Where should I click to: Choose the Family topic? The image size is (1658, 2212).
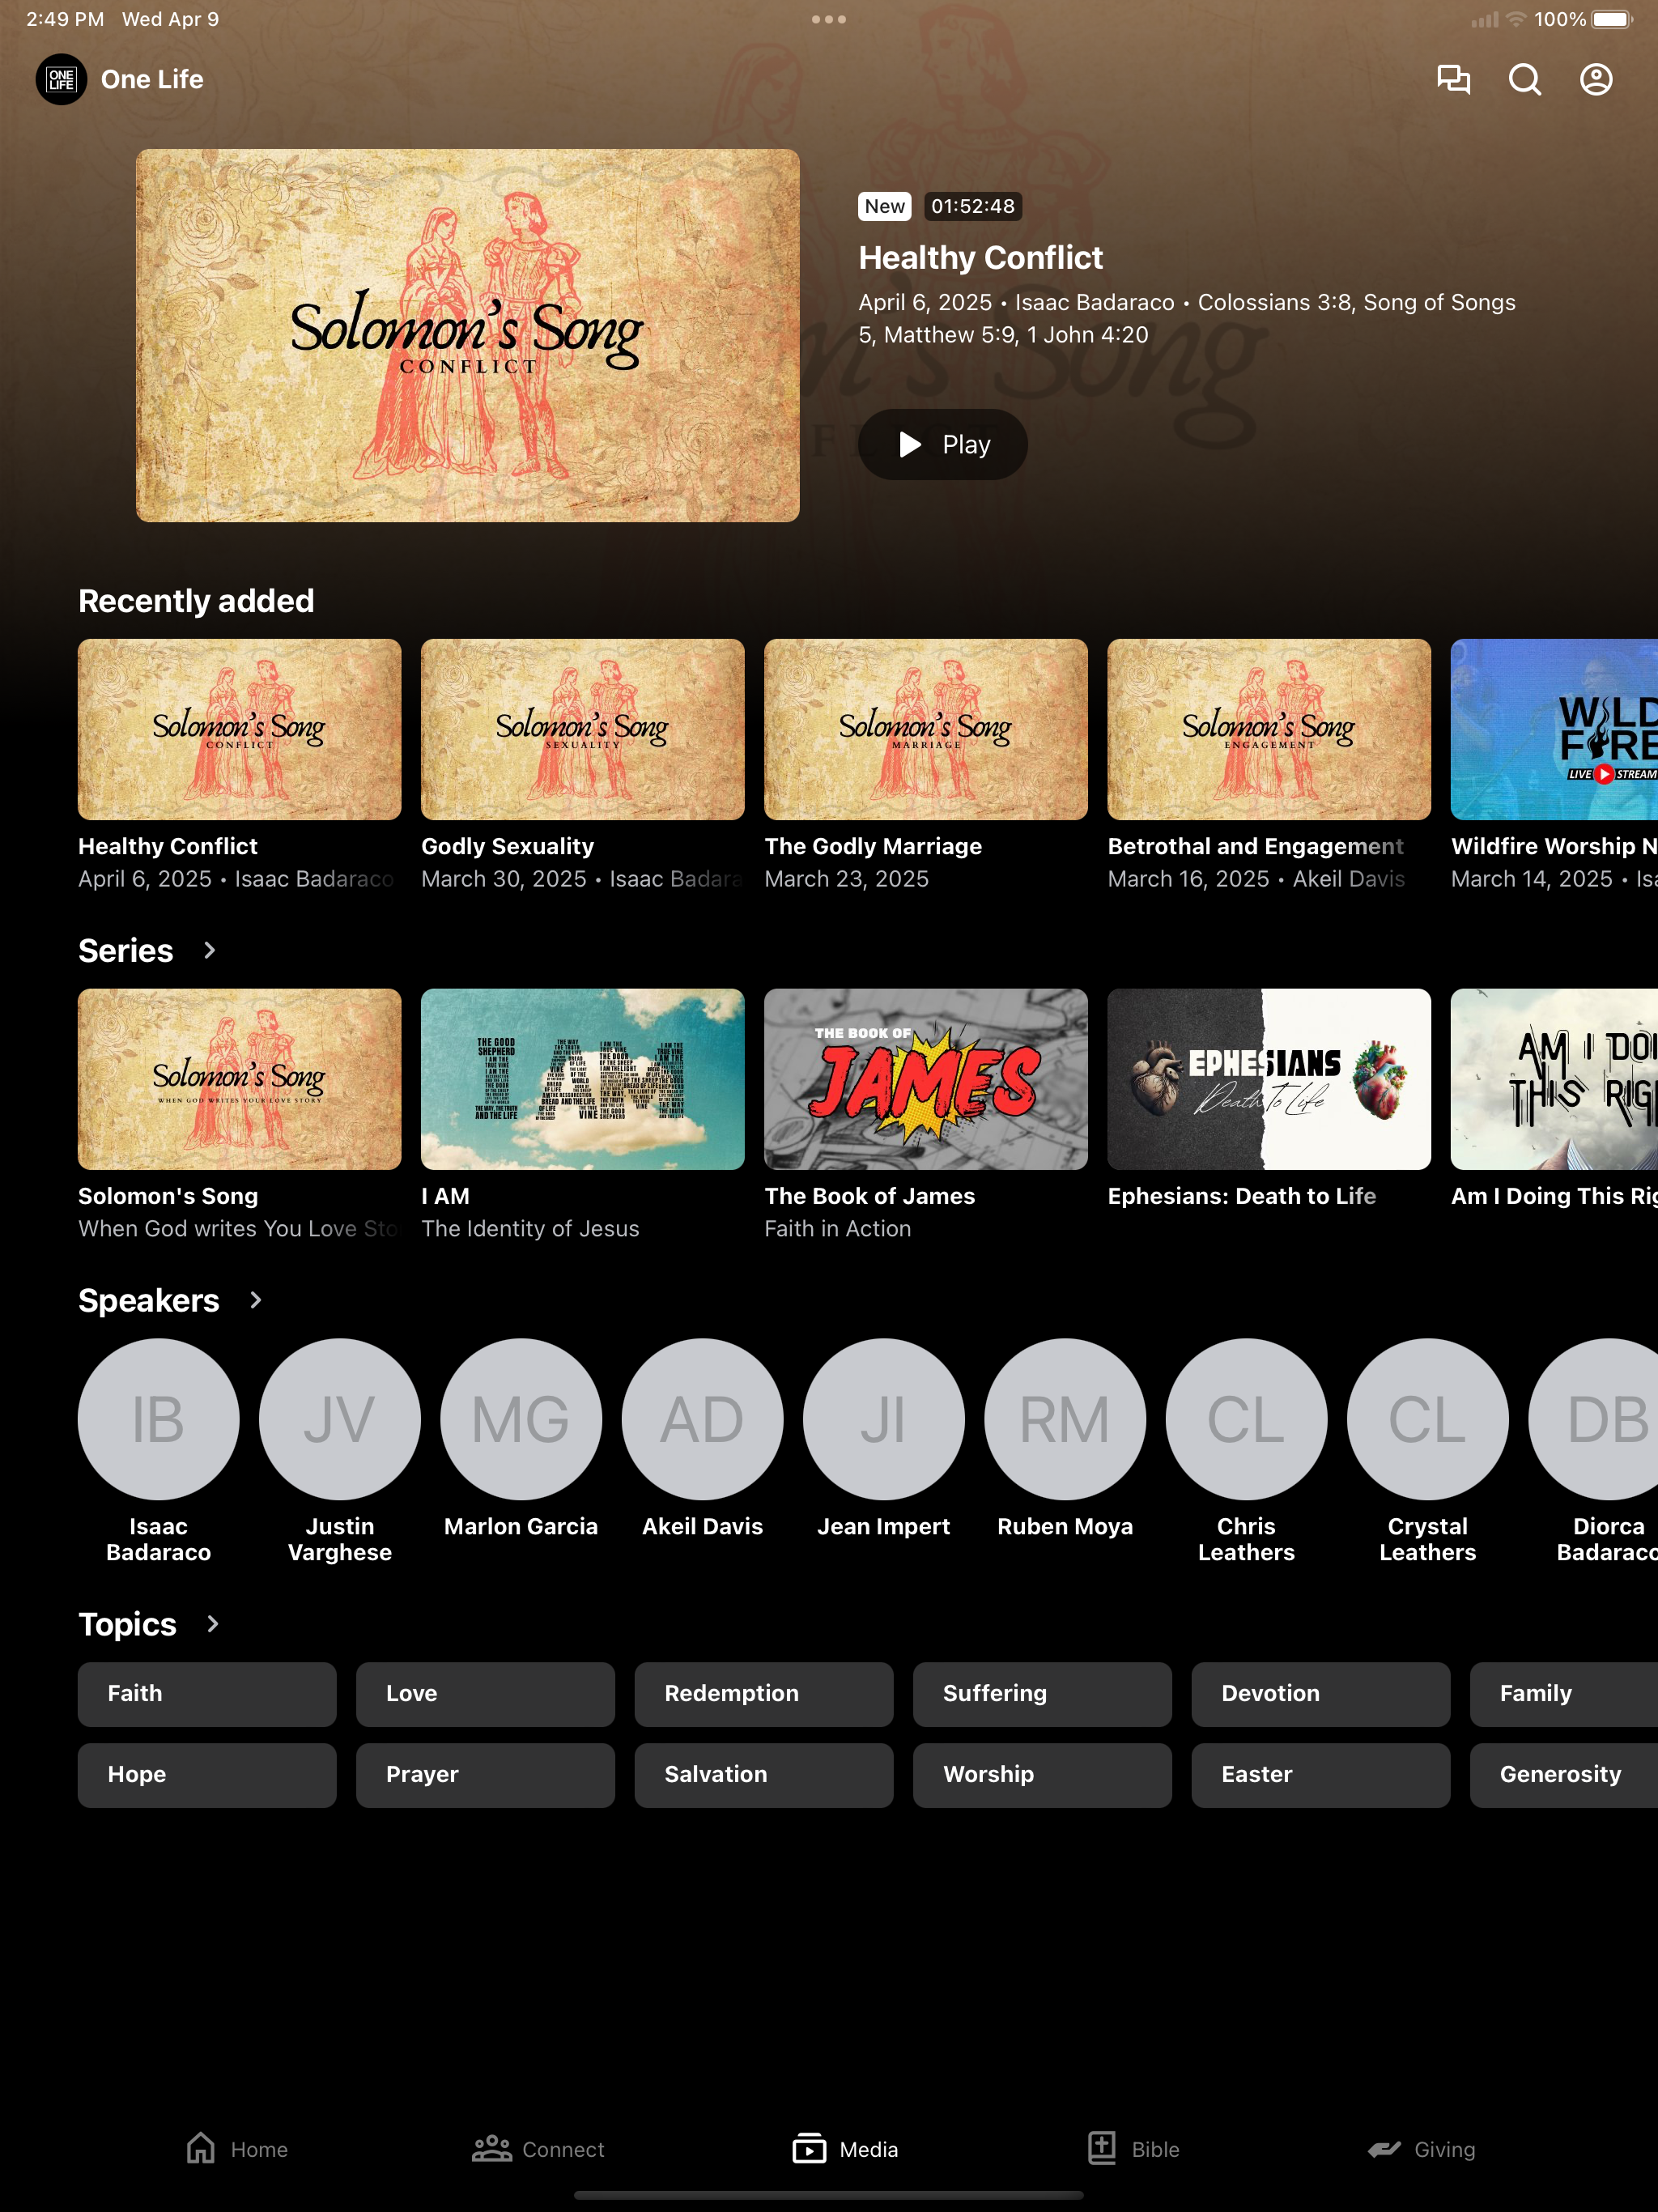click(x=1564, y=1694)
